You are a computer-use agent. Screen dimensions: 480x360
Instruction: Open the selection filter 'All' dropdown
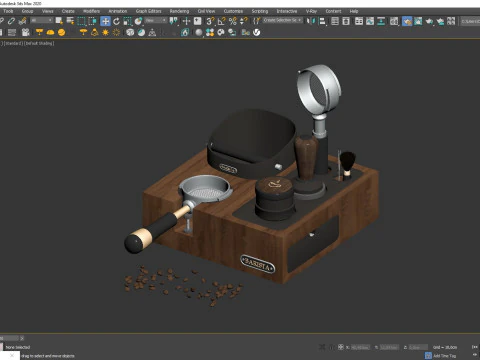(x=42, y=21)
